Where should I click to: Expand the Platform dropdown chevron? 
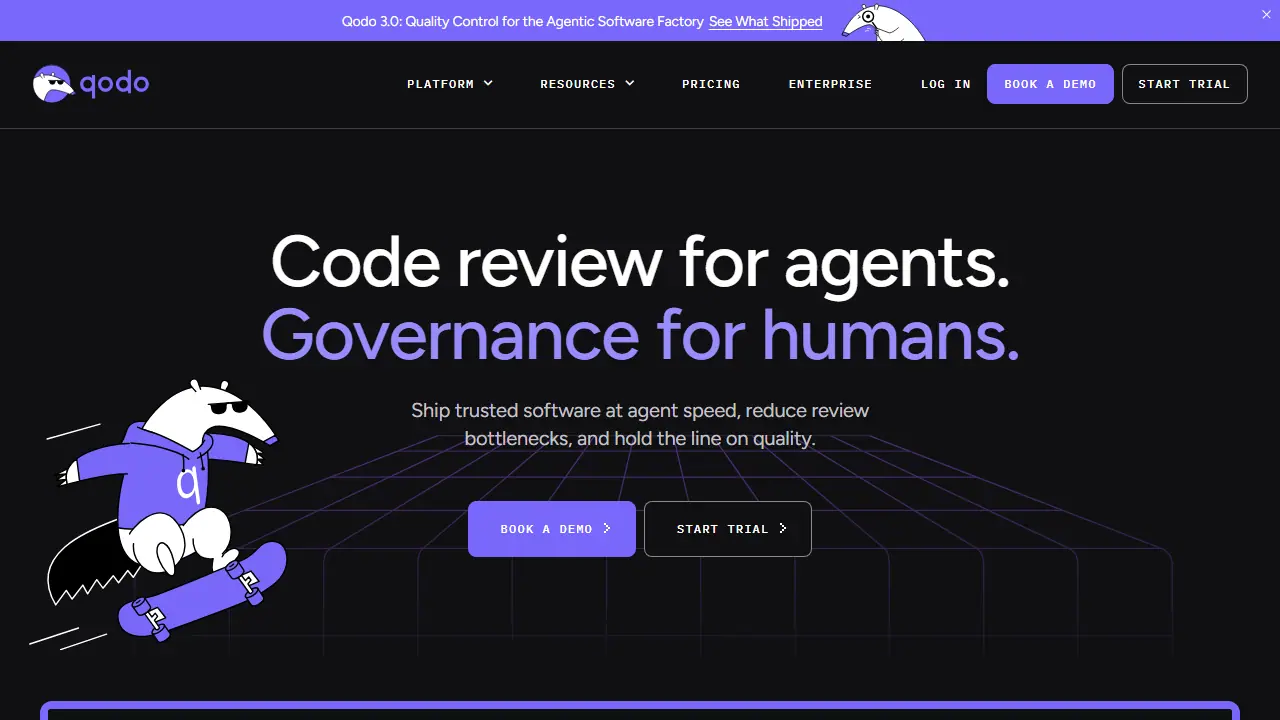[488, 84]
